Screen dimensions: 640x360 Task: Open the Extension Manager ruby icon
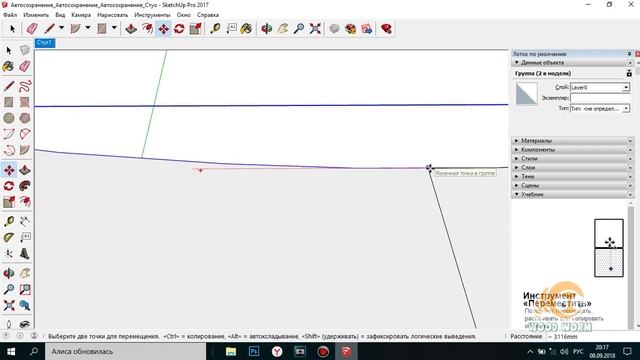[386, 29]
